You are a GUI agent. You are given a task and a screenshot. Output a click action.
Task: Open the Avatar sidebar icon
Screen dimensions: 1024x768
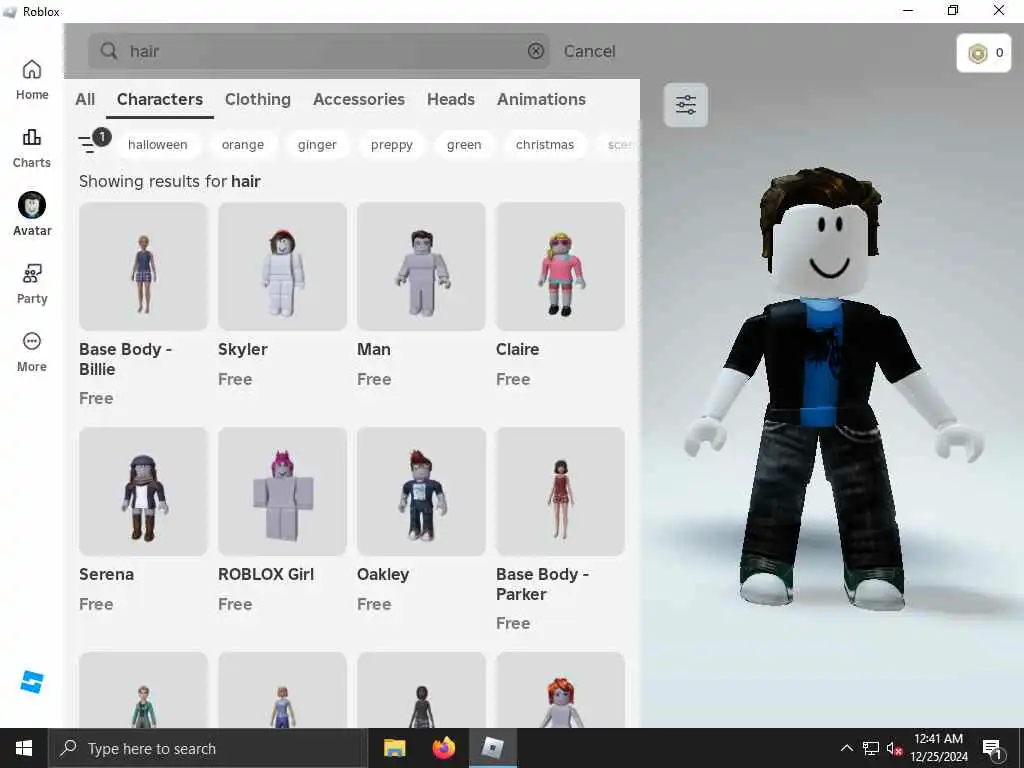(31, 215)
